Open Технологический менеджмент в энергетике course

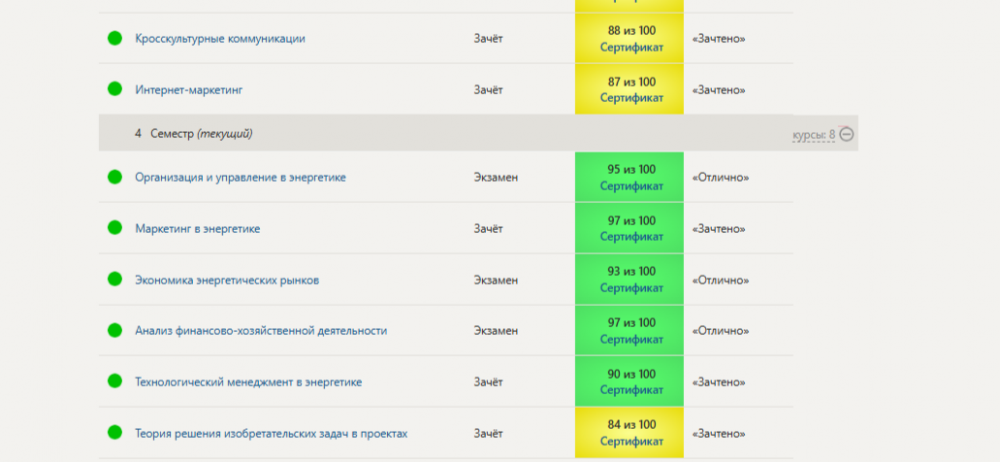pos(249,382)
